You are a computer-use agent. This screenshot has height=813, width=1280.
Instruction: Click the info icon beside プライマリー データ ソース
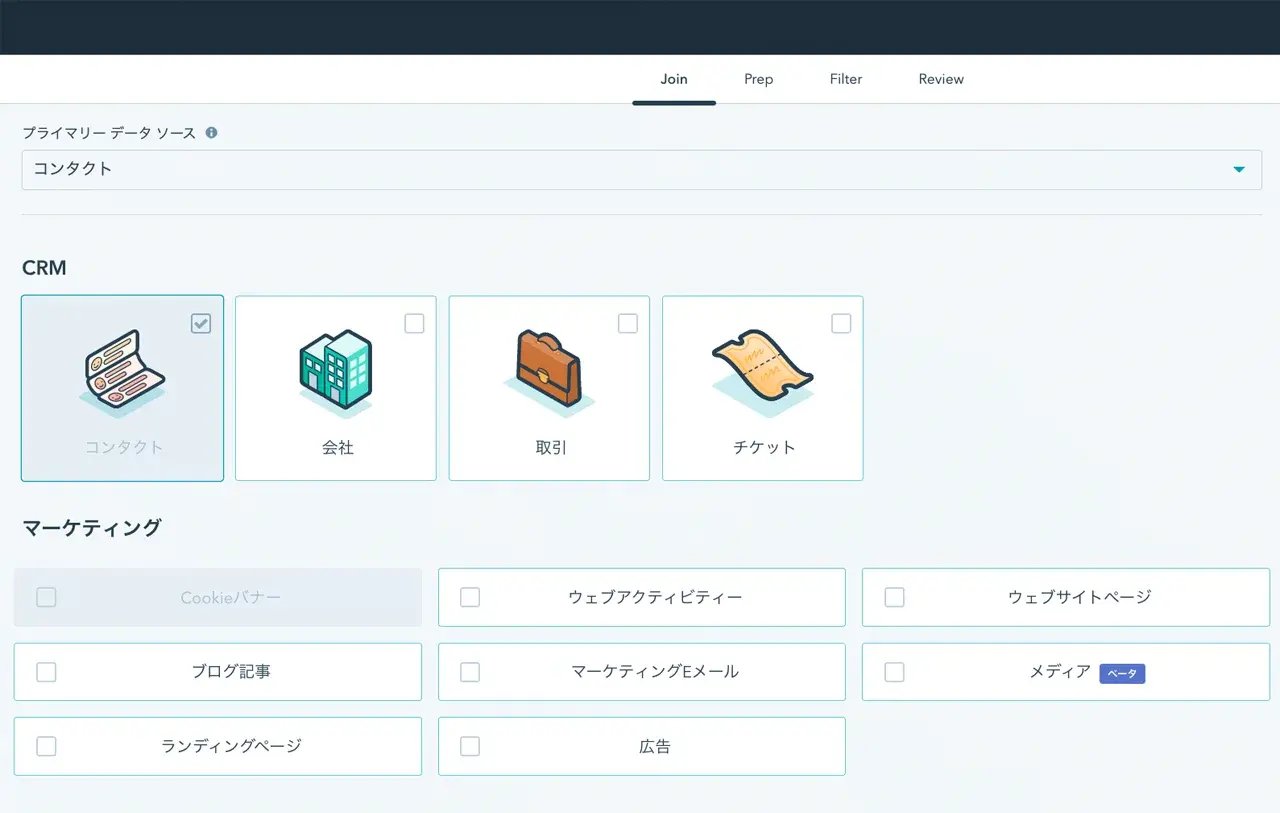pos(211,132)
